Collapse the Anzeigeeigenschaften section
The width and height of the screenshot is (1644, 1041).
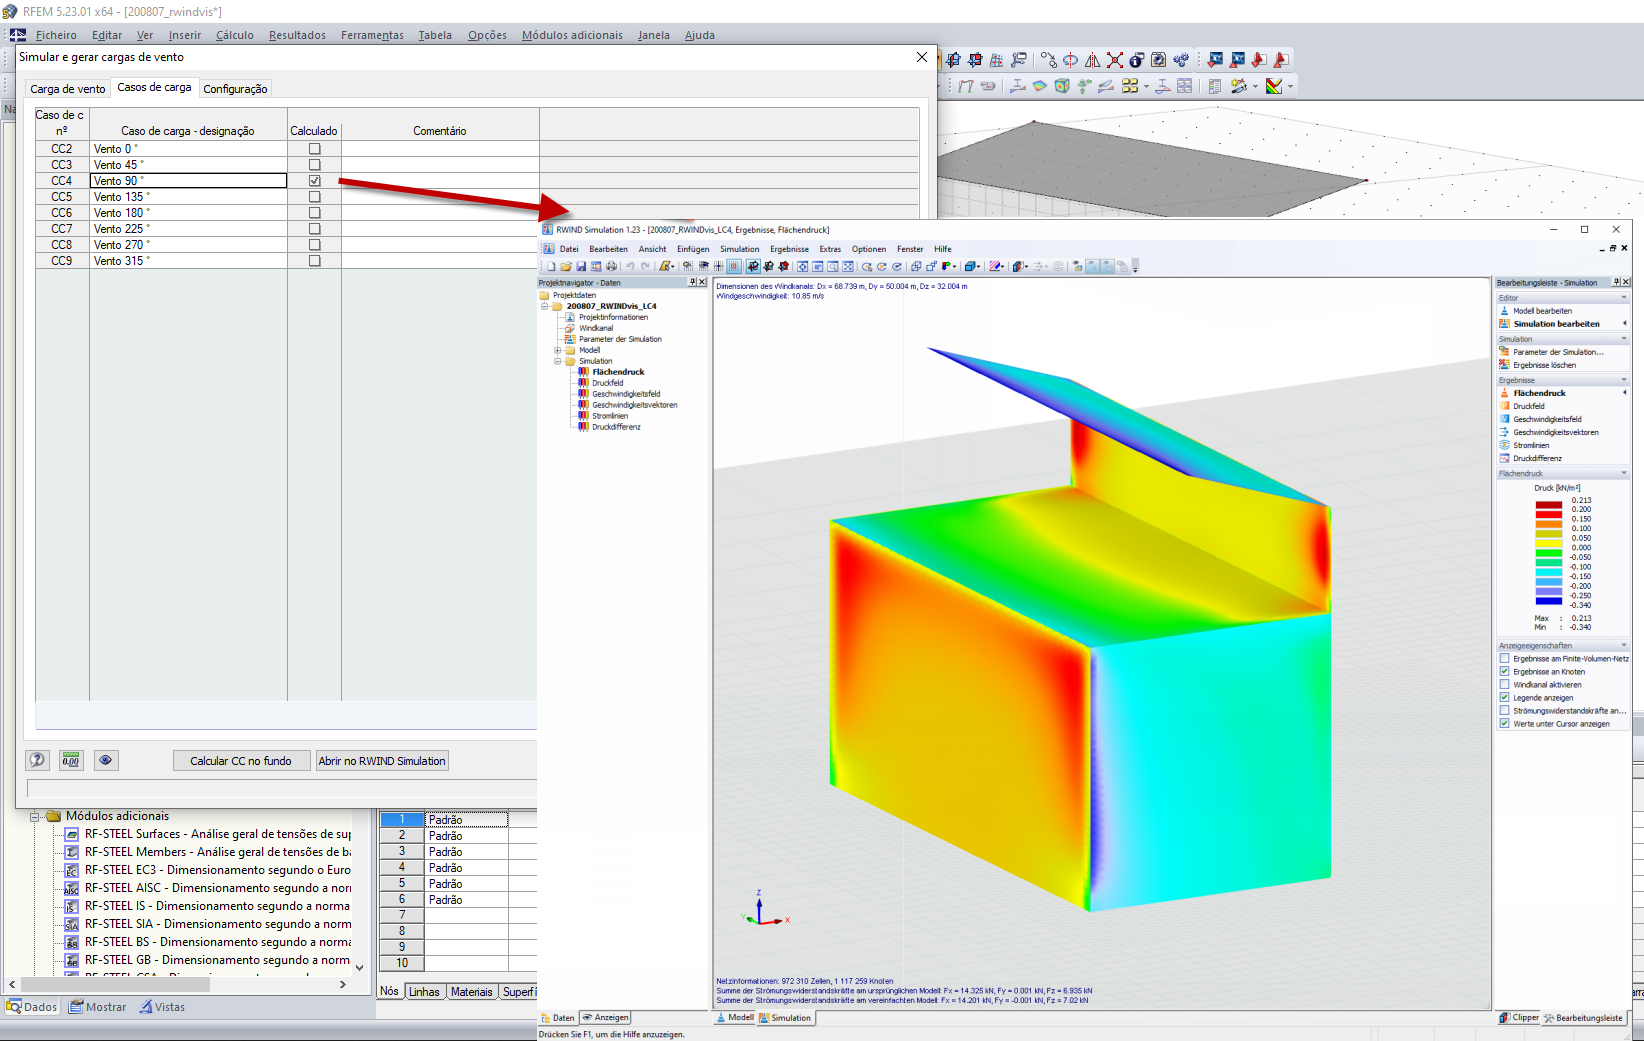tap(1622, 645)
